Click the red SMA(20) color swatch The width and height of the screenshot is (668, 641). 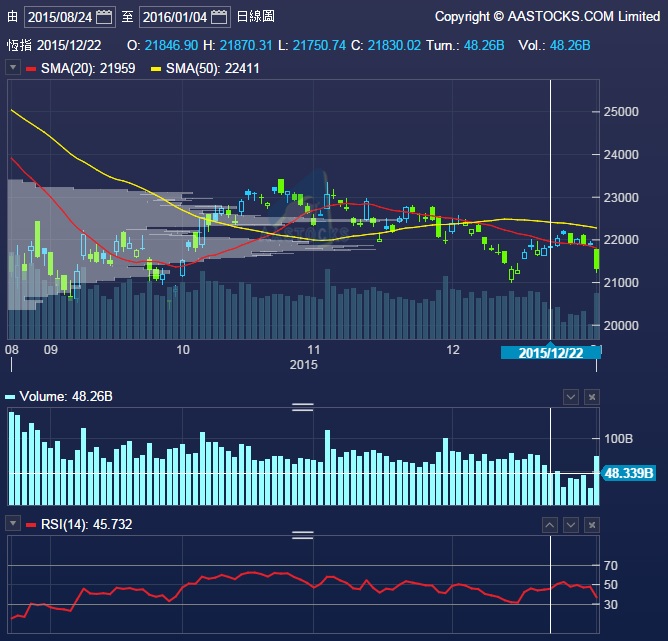point(31,68)
